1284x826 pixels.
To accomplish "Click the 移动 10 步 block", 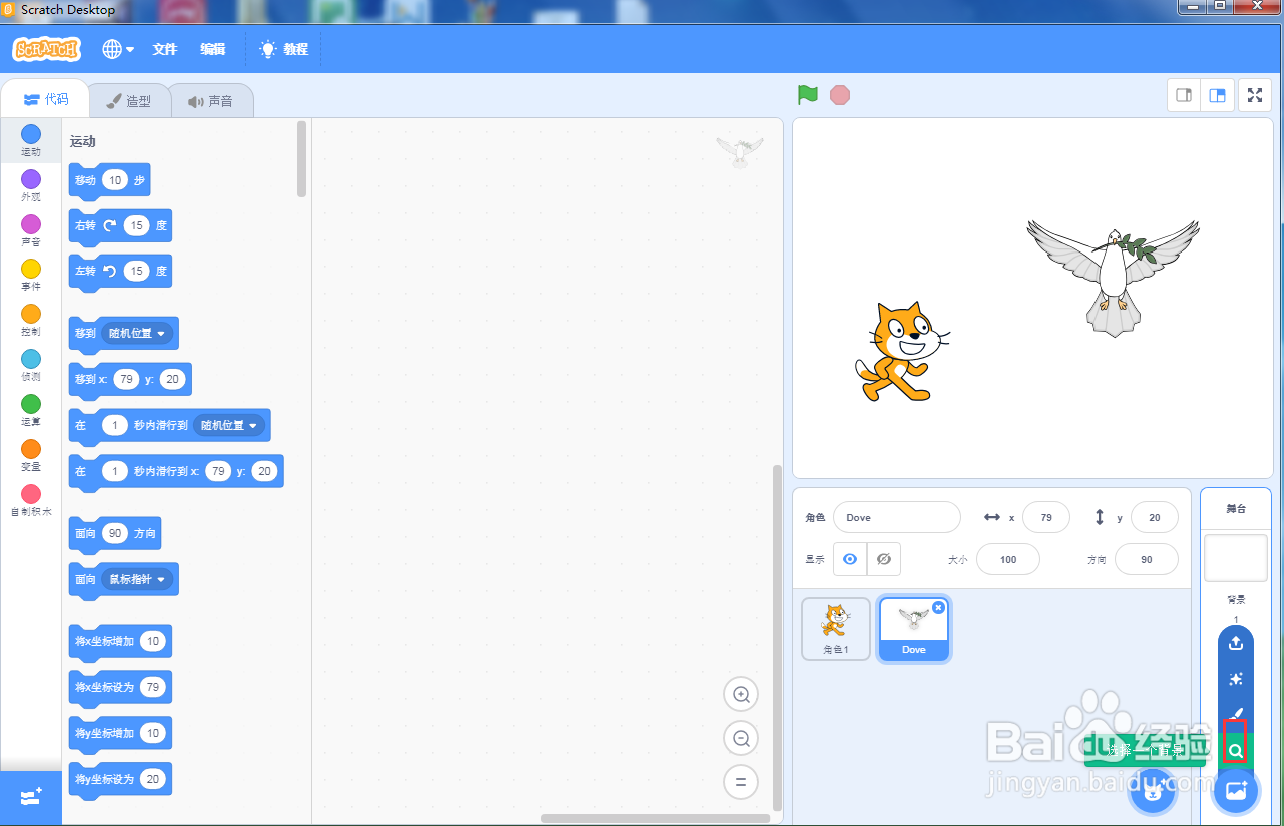I will click(x=109, y=181).
